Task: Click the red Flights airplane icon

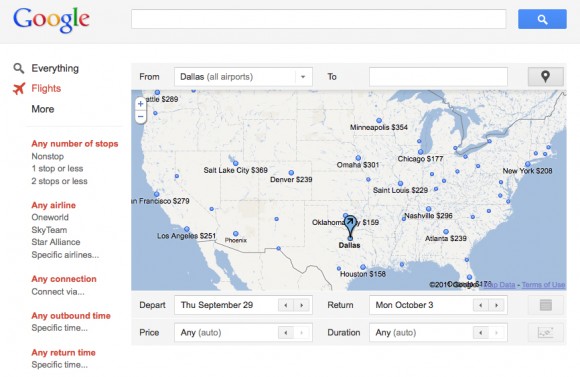Action: (x=19, y=88)
